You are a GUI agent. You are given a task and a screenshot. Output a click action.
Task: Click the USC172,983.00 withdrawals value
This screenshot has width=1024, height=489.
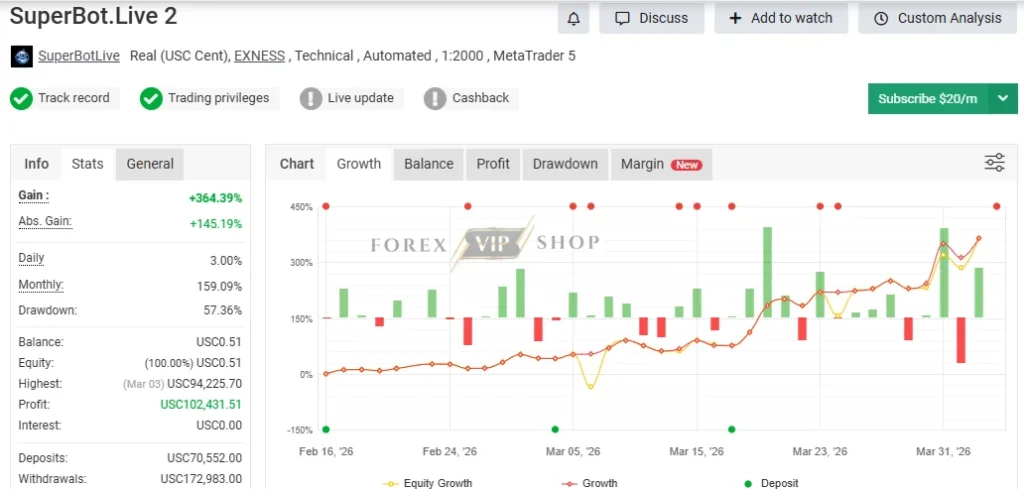click(201, 479)
